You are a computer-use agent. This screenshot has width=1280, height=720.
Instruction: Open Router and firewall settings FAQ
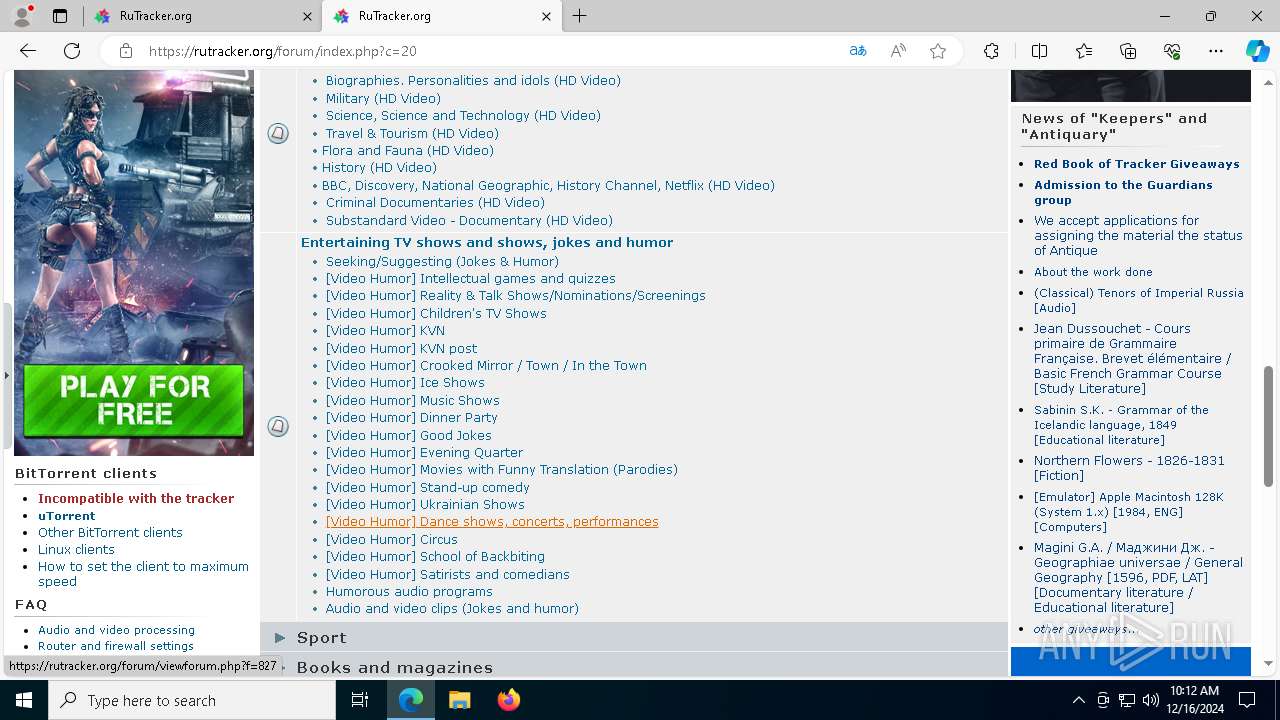click(116, 646)
